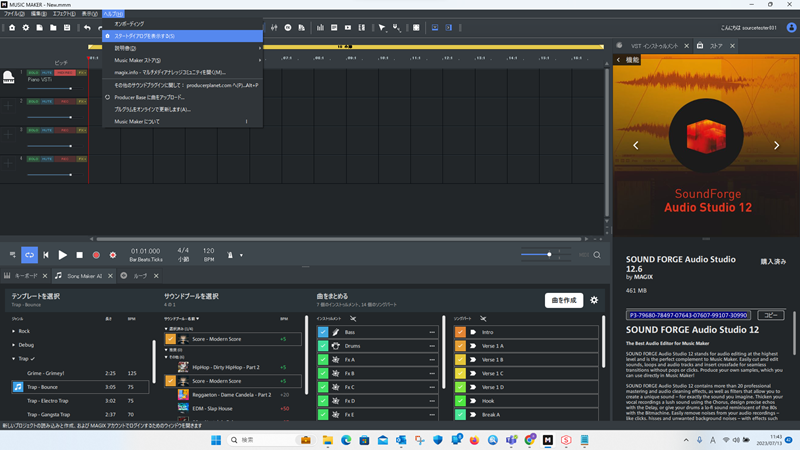Show next store banner with right arrow
This screenshot has height=450, width=800.
click(777, 145)
